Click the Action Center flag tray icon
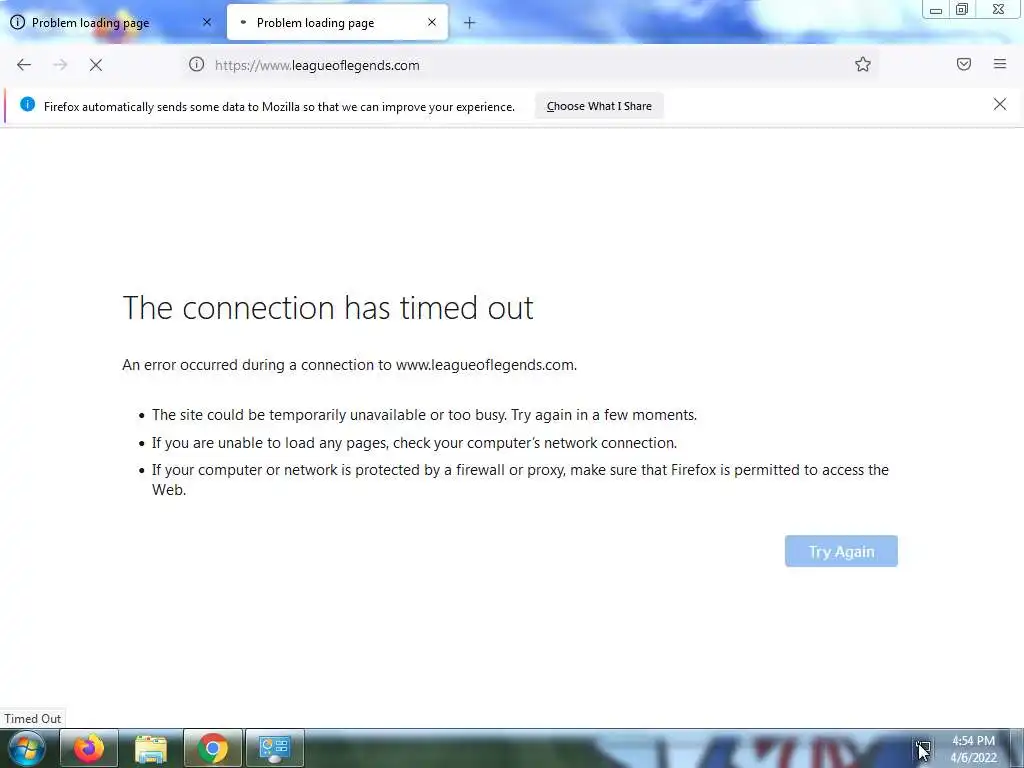 pos(923,749)
